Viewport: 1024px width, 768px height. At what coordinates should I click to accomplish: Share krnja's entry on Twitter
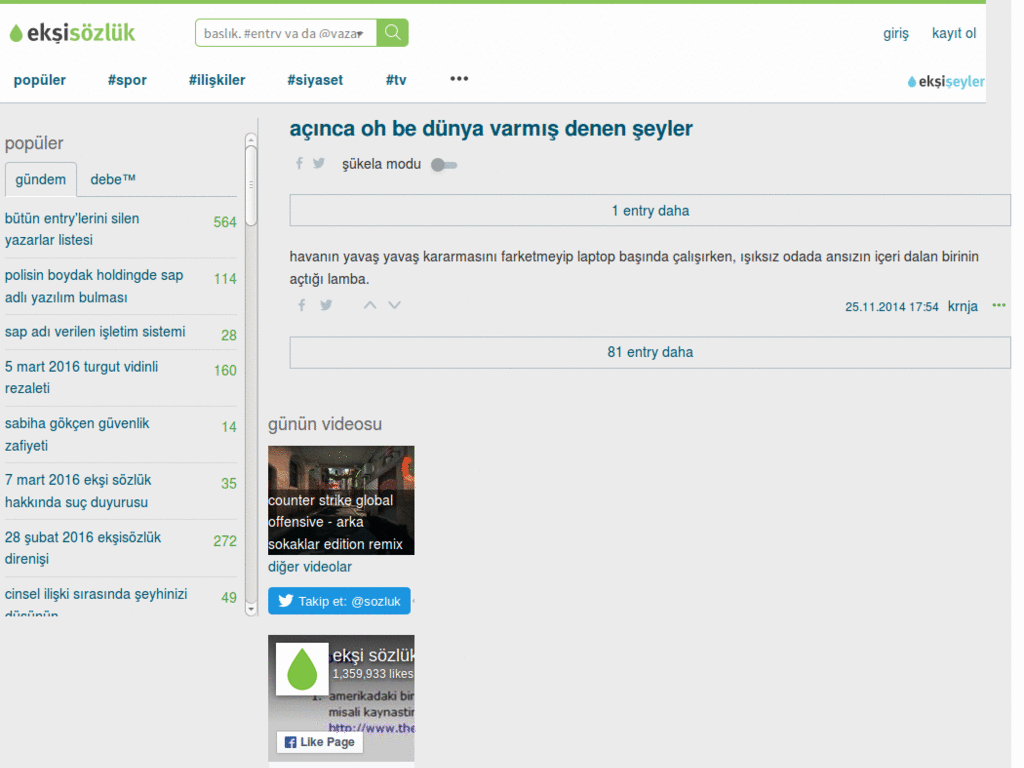click(x=327, y=305)
